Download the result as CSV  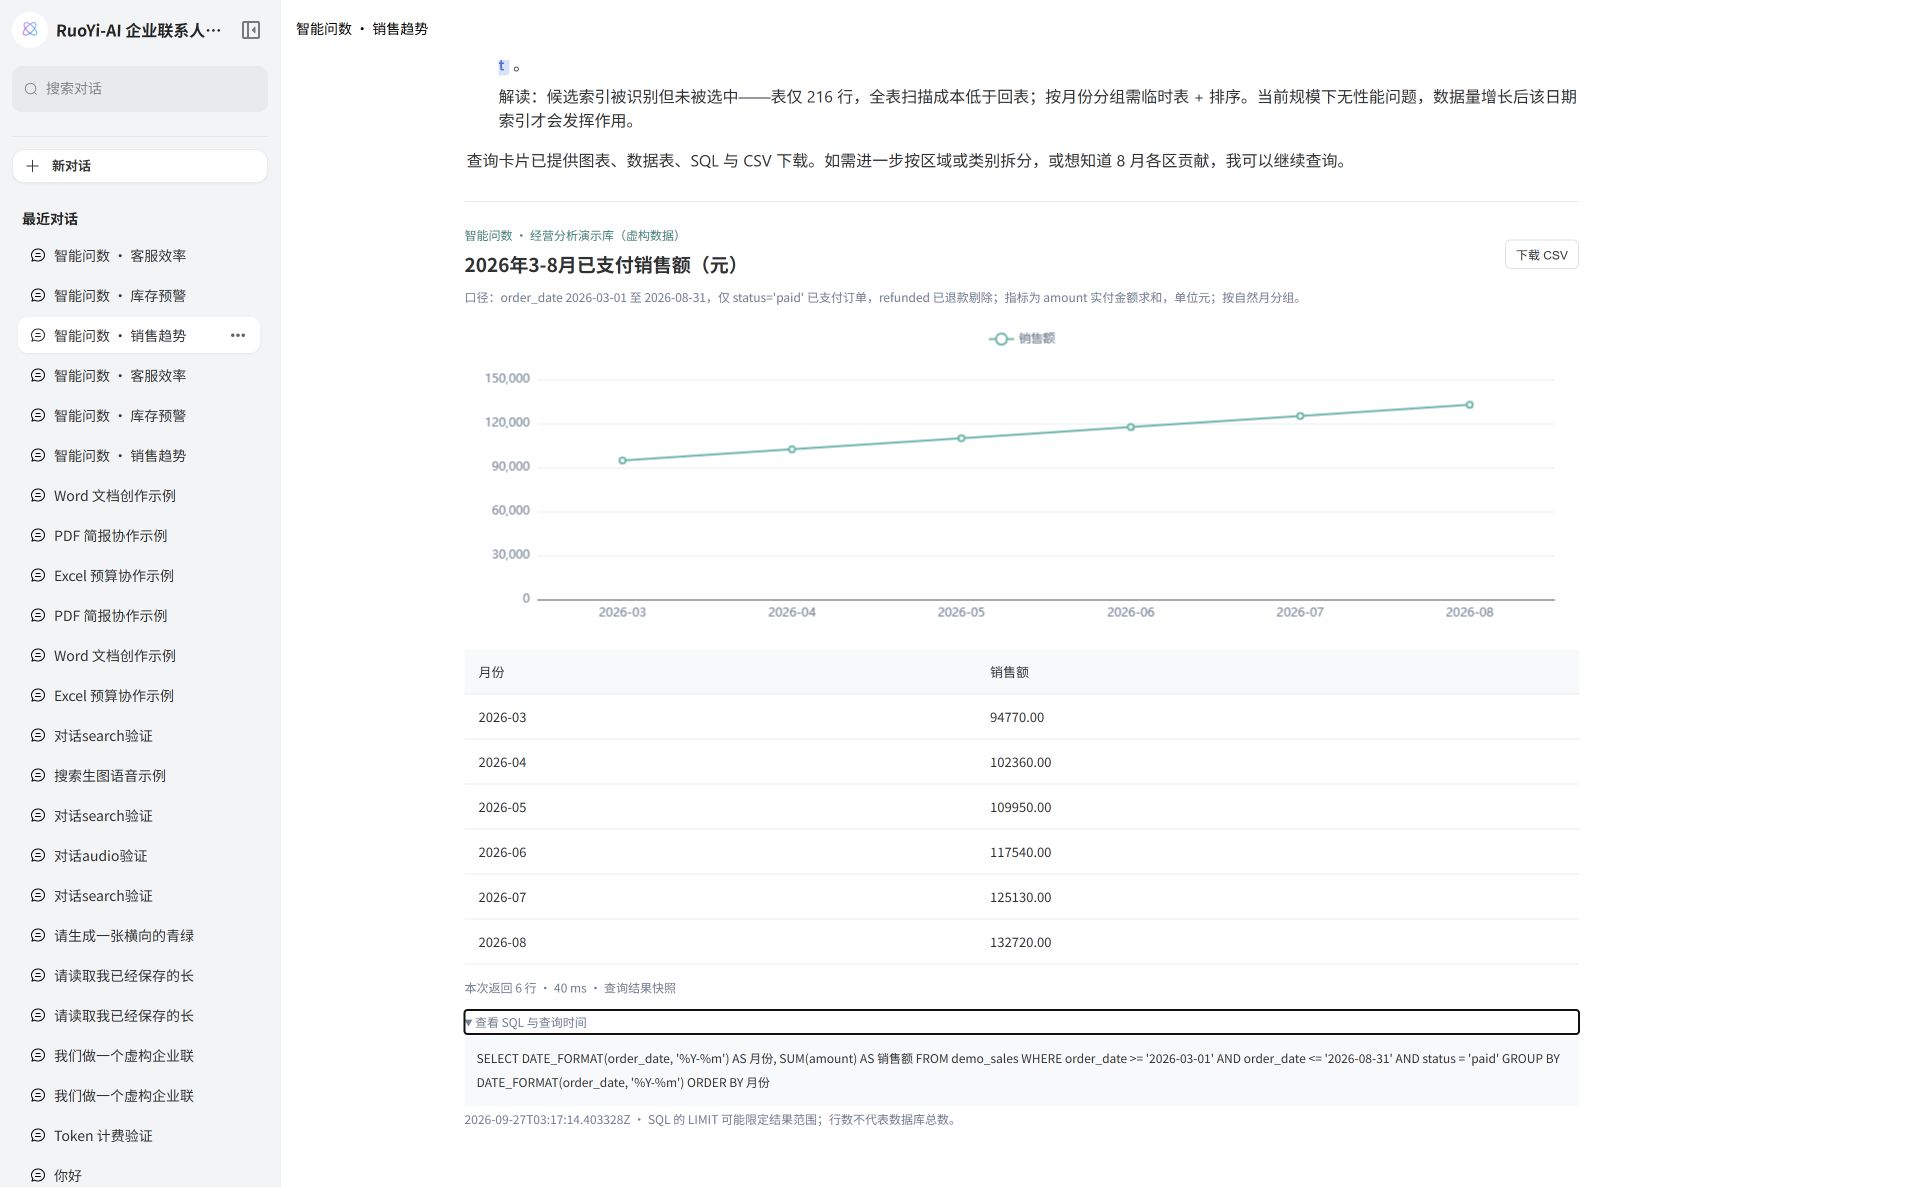1541,255
